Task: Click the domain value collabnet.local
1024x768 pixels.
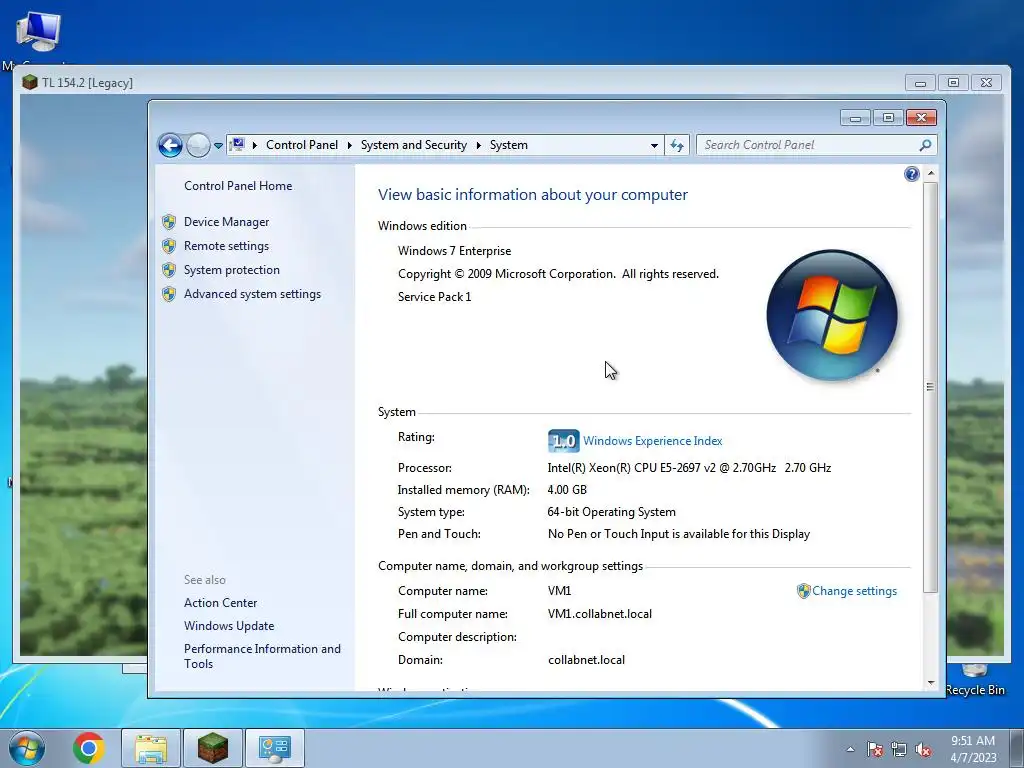Action: point(586,660)
